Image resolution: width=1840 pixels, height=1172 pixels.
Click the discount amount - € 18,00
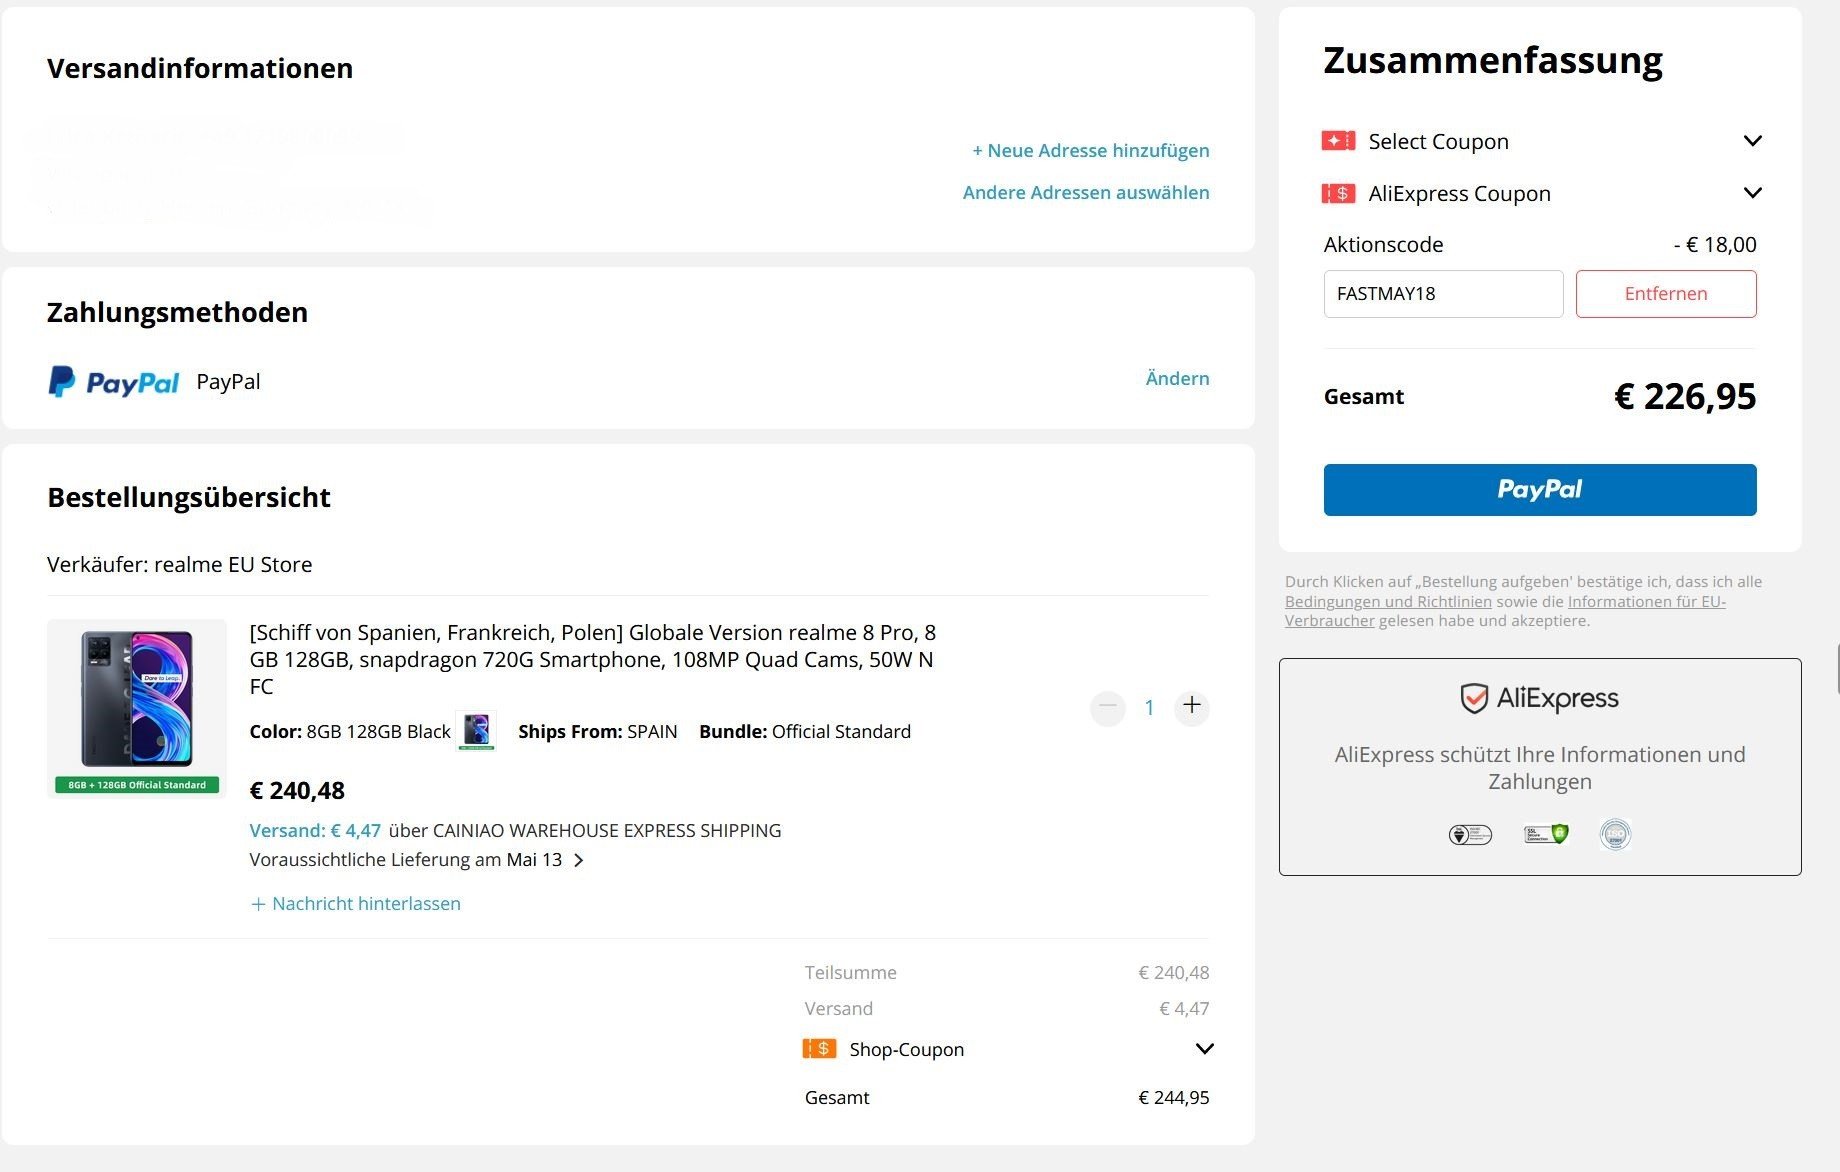click(1715, 244)
